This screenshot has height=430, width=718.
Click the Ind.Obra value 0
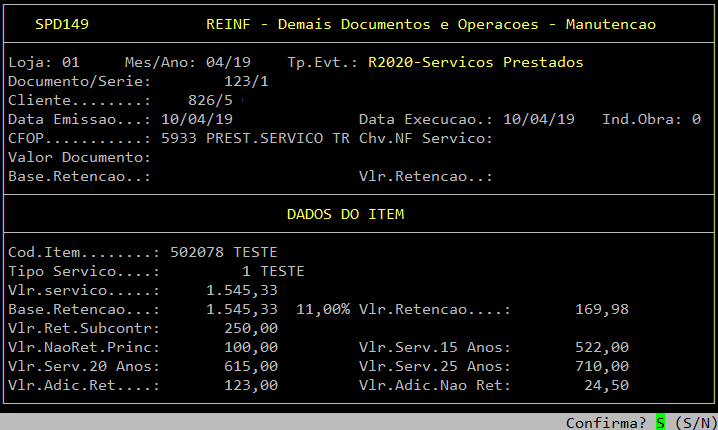695,119
